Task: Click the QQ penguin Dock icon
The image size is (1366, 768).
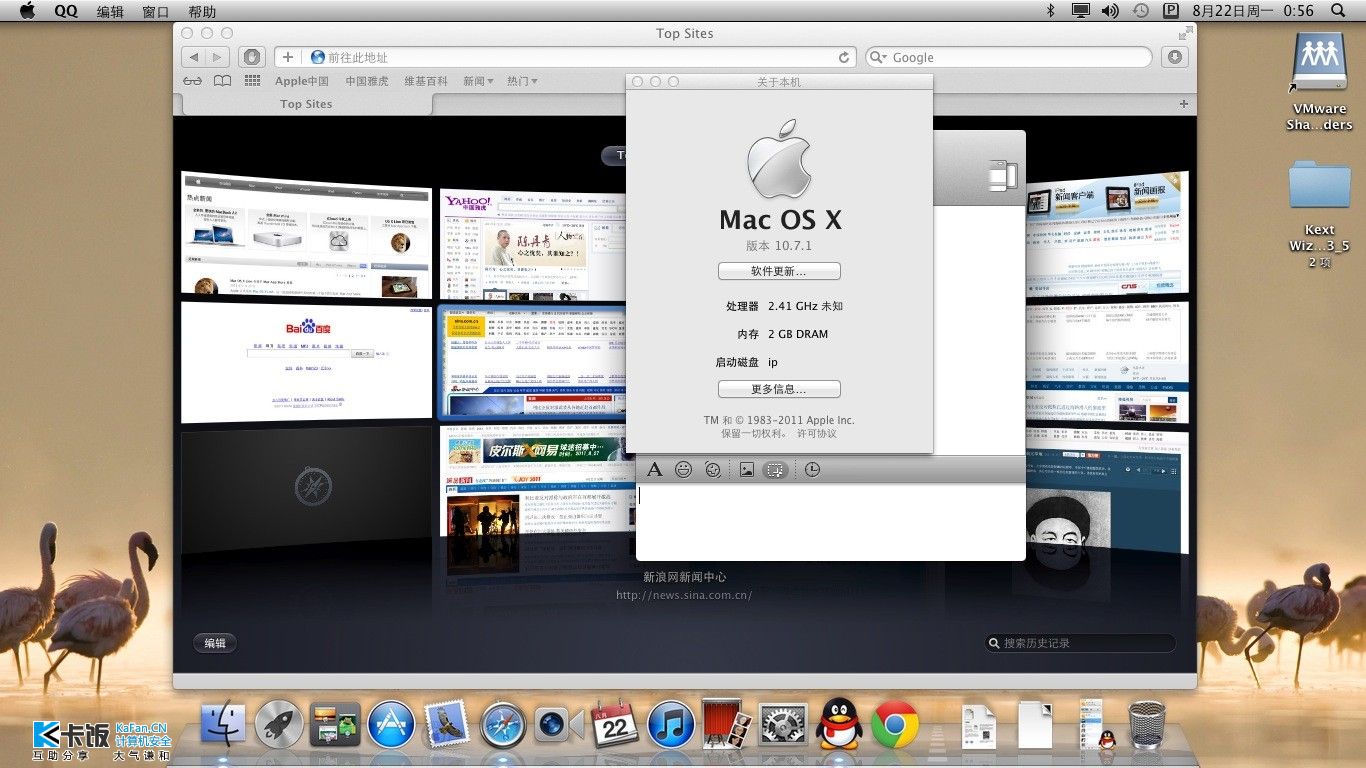Action: (x=839, y=724)
